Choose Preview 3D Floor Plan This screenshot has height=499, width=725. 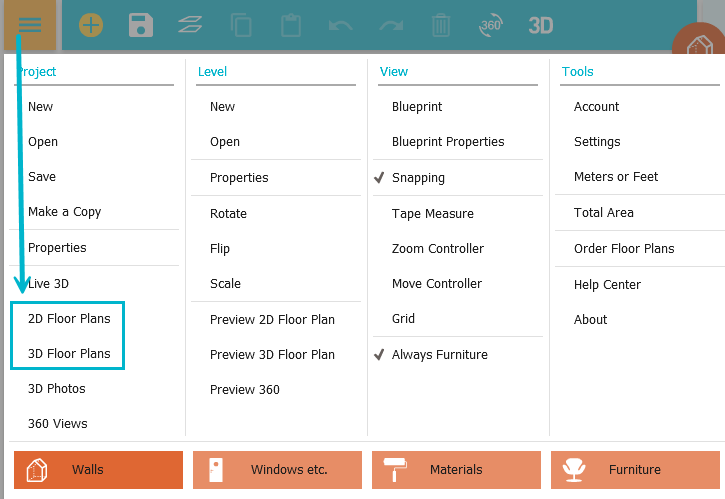(272, 355)
